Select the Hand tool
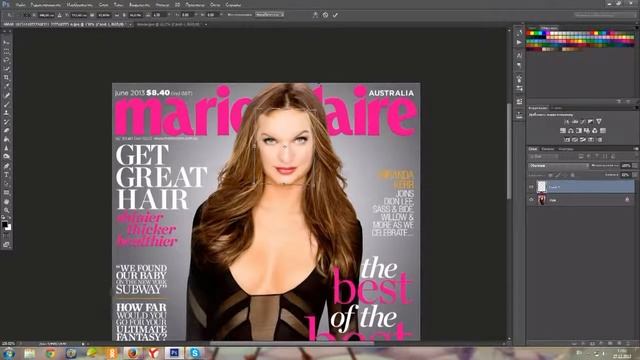Screen dimensions: 640x360 [6, 201]
